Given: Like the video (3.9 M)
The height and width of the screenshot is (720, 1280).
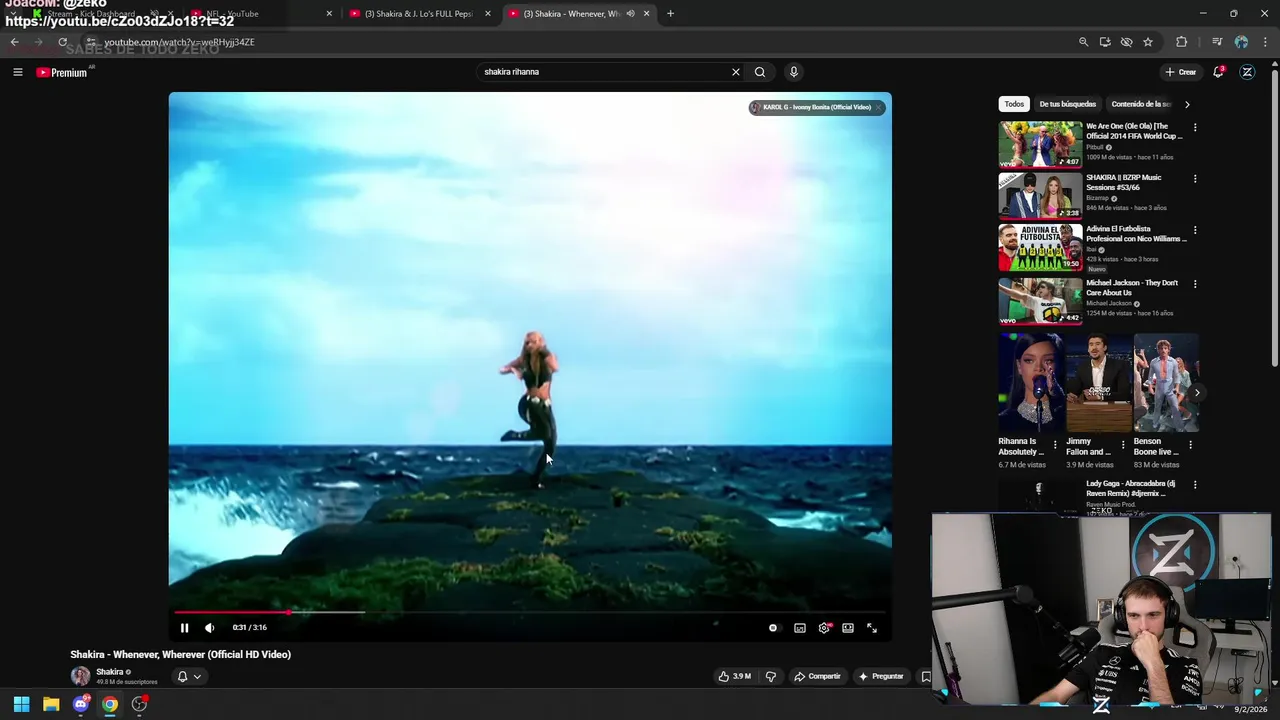Looking at the screenshot, I should click(734, 677).
